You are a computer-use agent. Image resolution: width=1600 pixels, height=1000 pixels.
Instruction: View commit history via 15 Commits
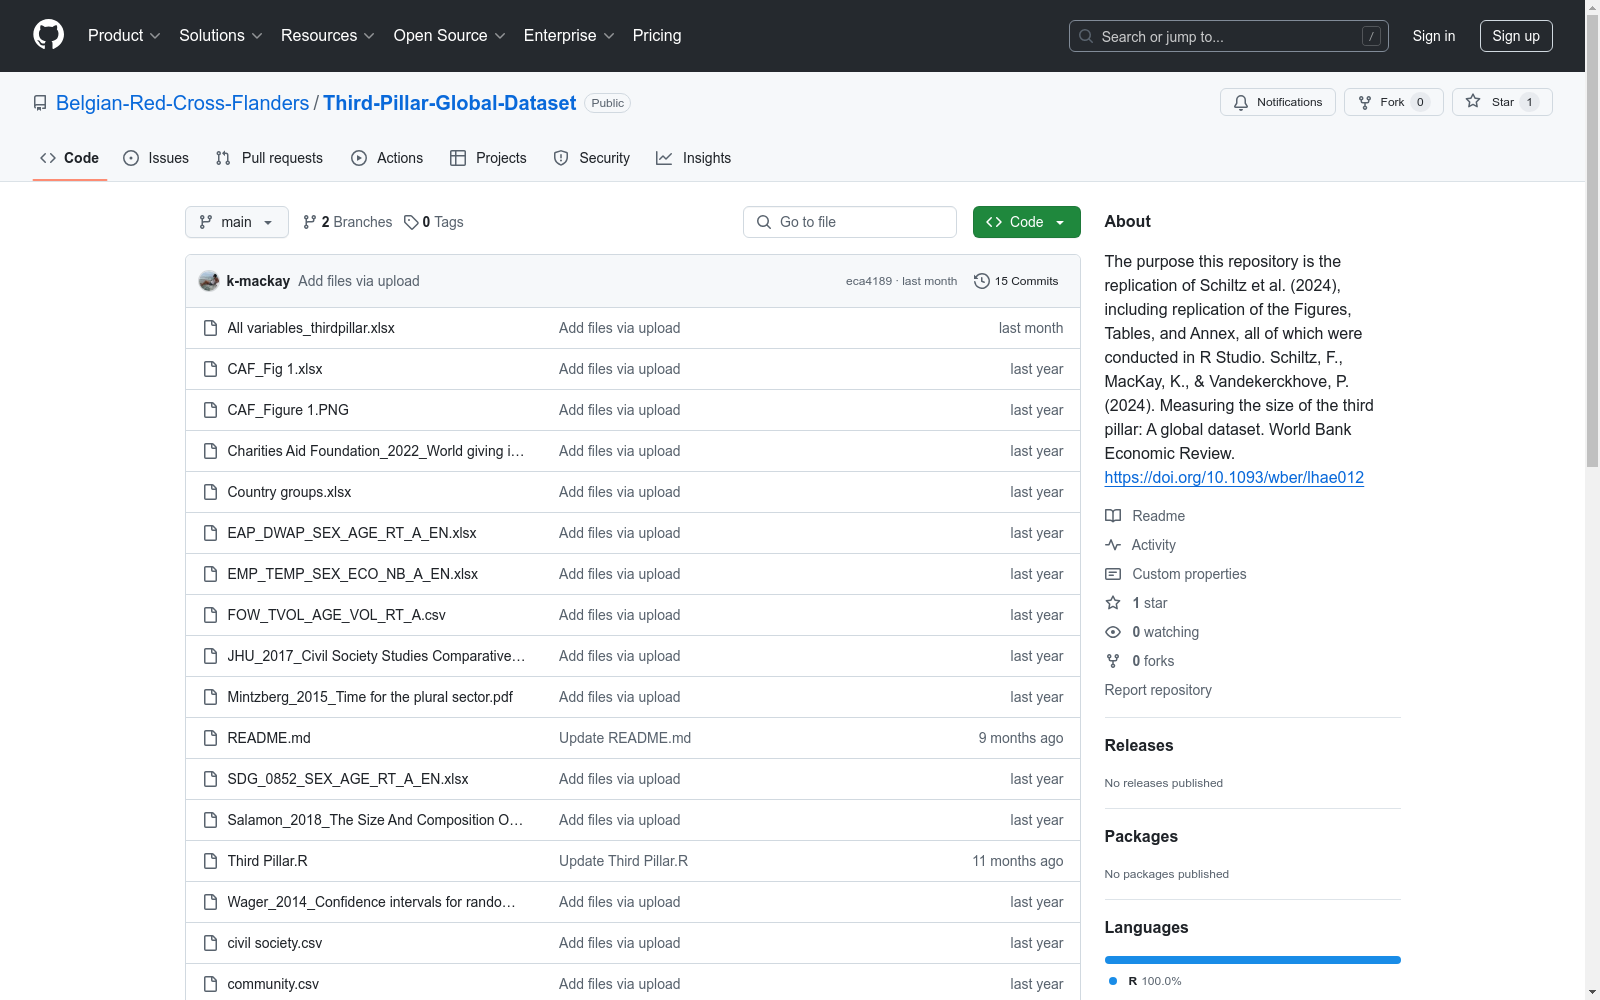(1016, 281)
